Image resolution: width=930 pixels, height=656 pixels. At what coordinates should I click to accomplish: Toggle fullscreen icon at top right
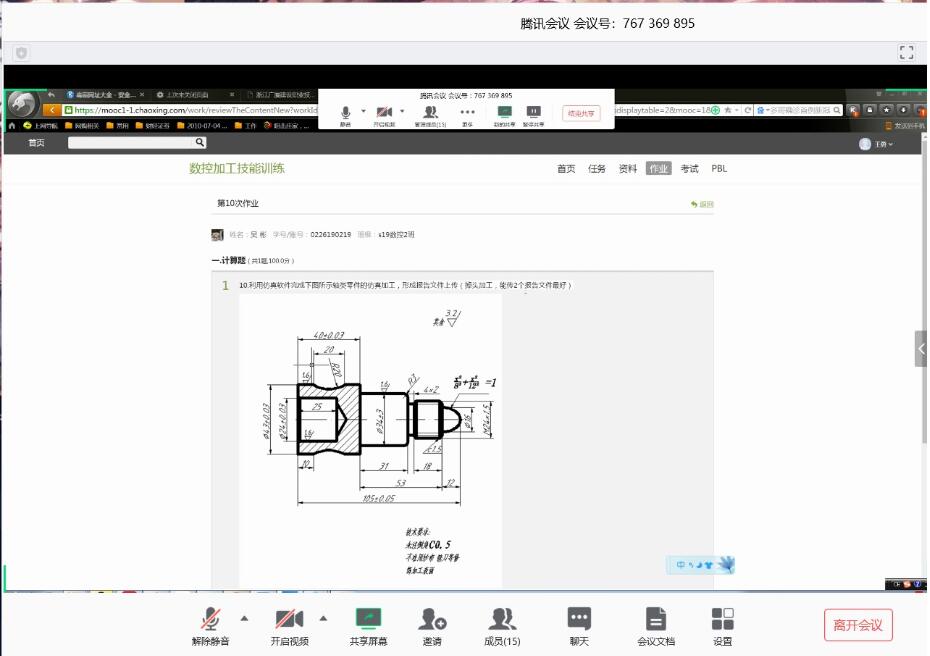tap(906, 52)
